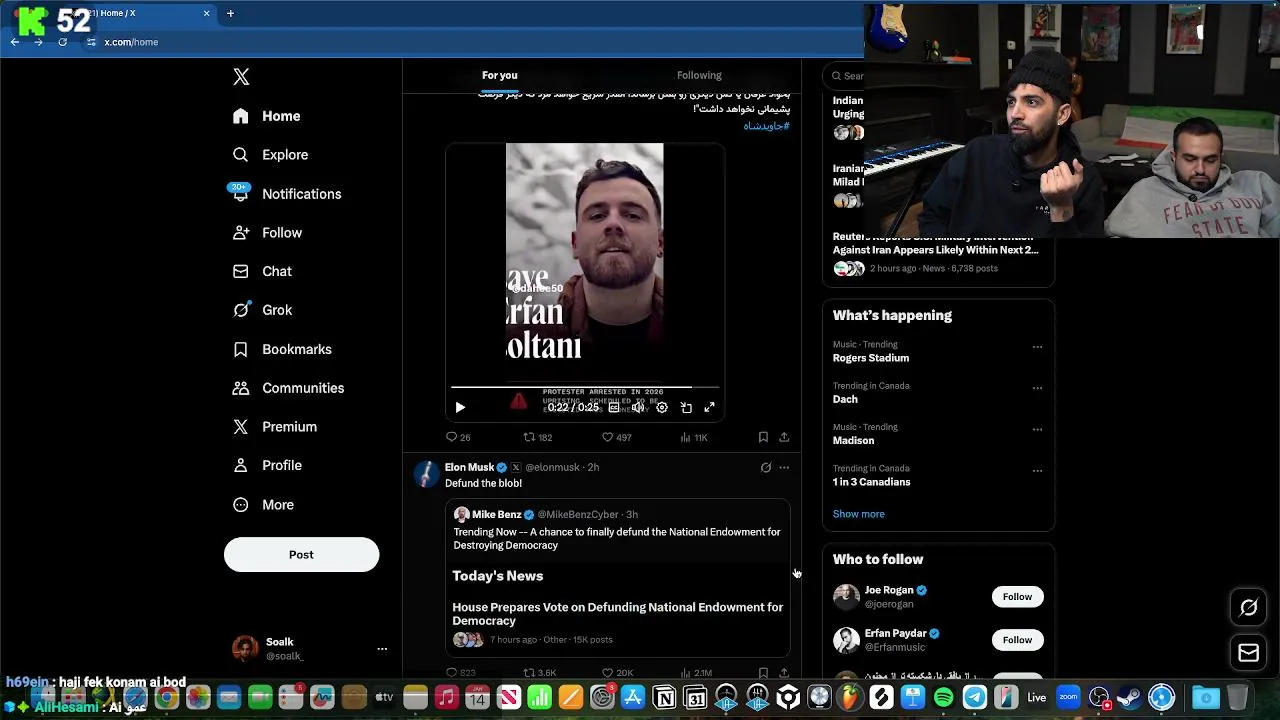Follow Joe Rogan
Viewport: 1280px width, 720px height.
coord(1017,597)
